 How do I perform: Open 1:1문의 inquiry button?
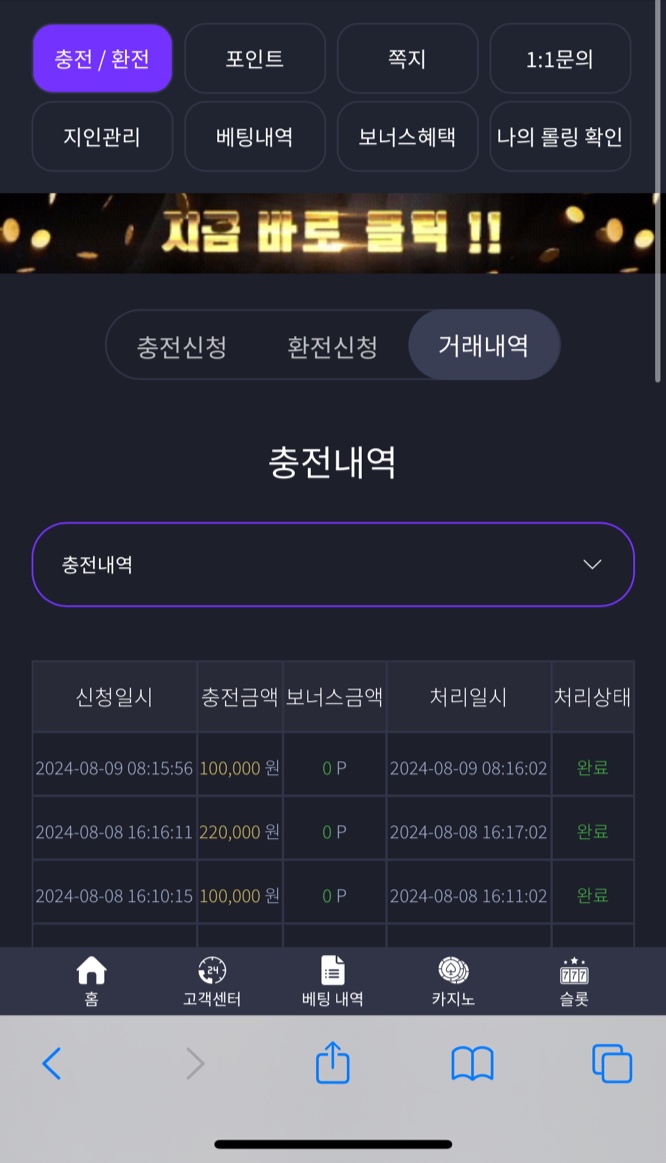(560, 59)
